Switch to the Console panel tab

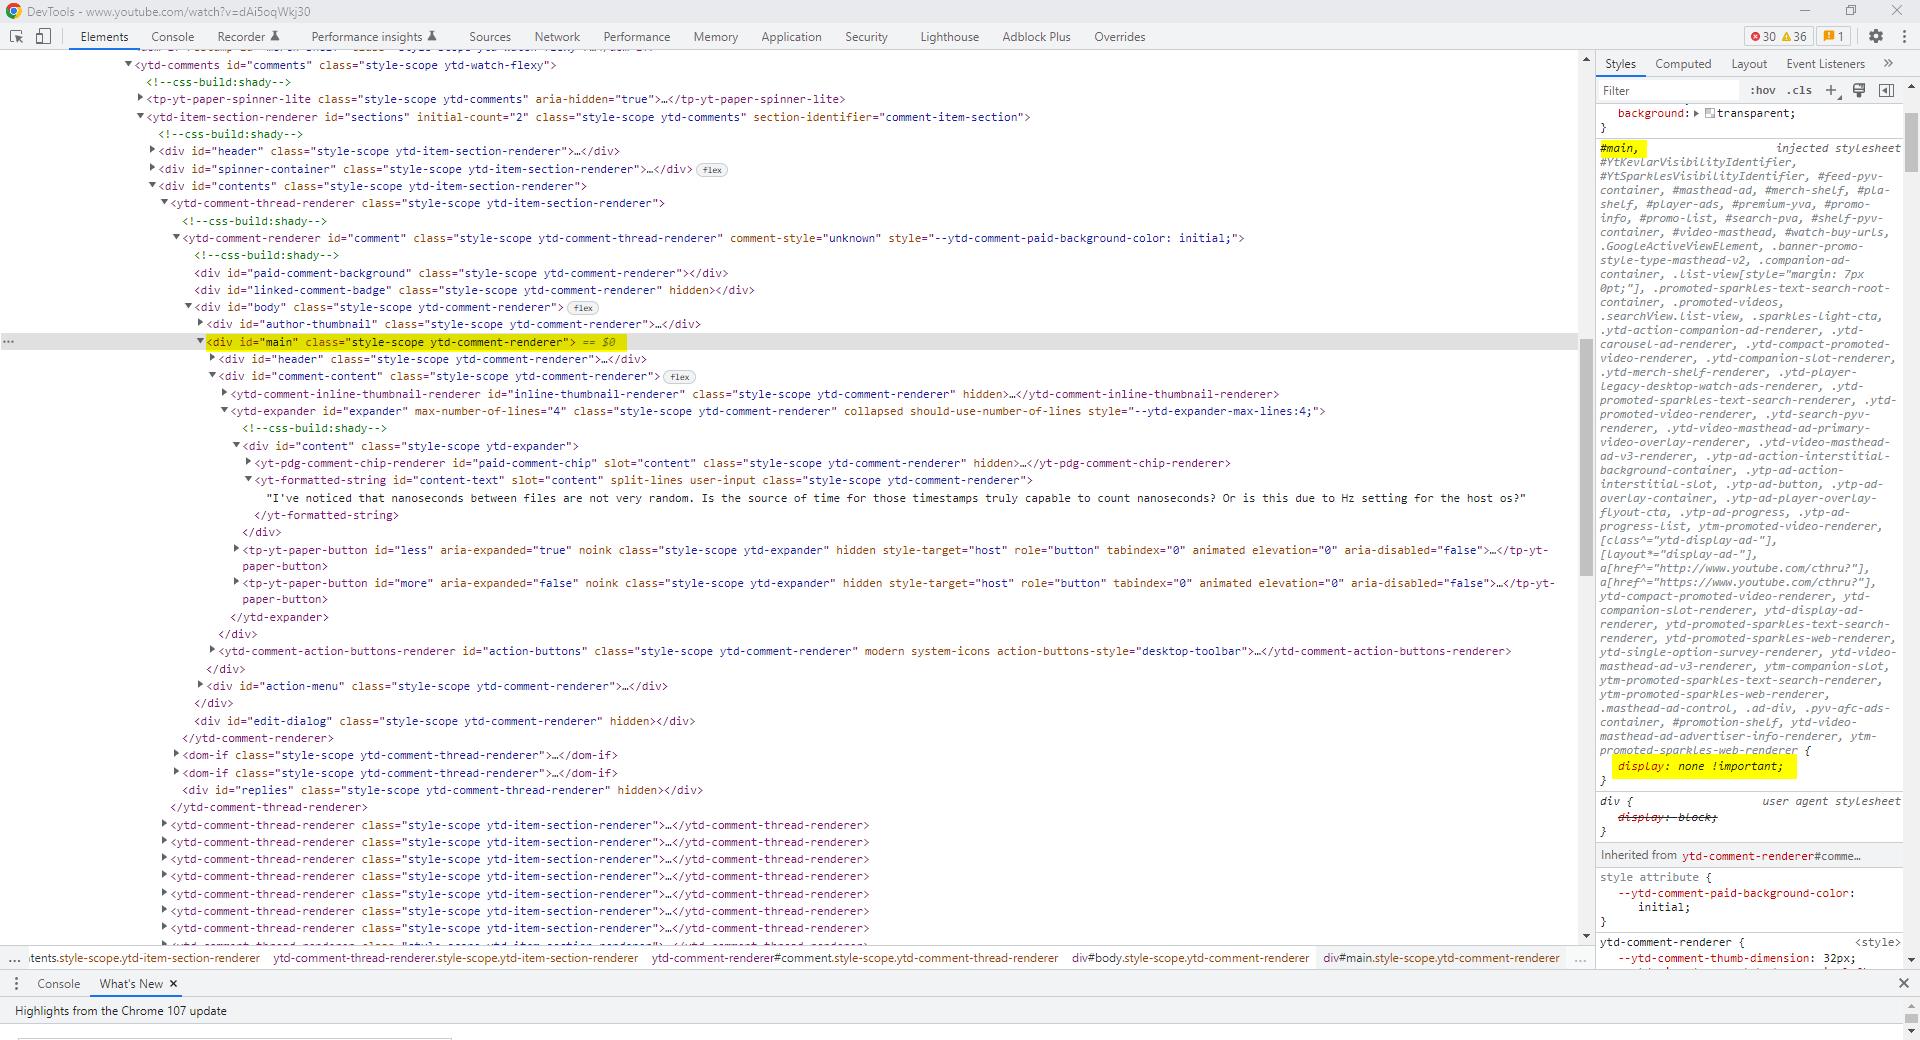172,37
